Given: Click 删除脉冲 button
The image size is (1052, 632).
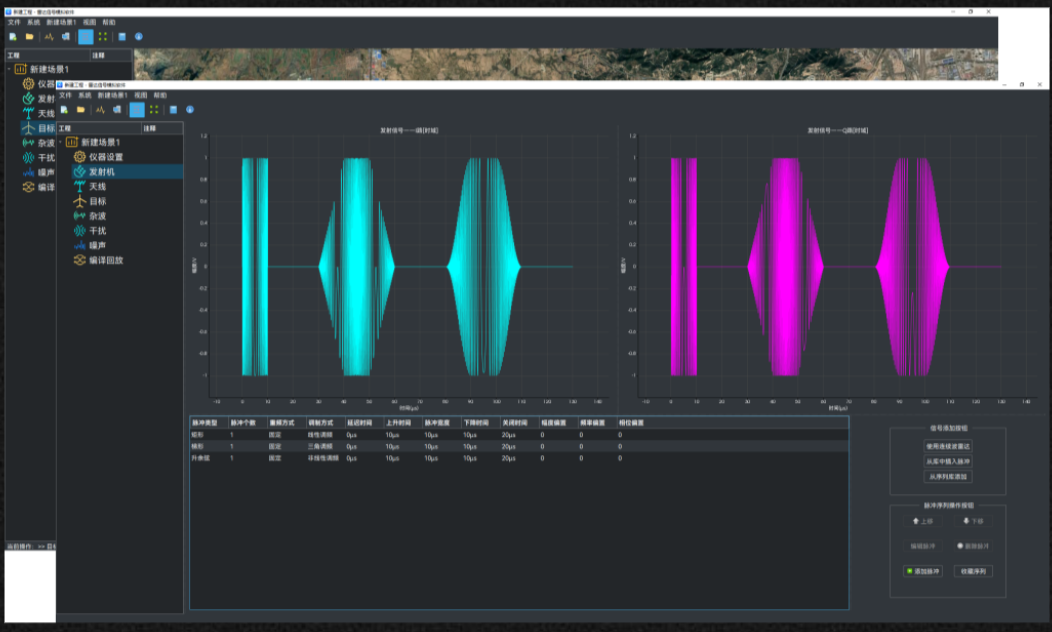Looking at the screenshot, I should (973, 546).
